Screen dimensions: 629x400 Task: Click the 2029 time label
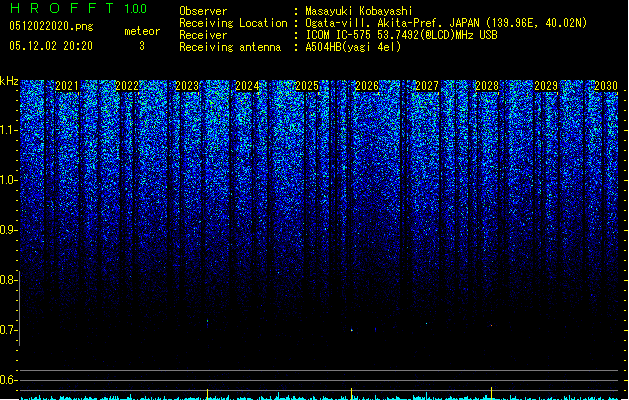point(546,86)
